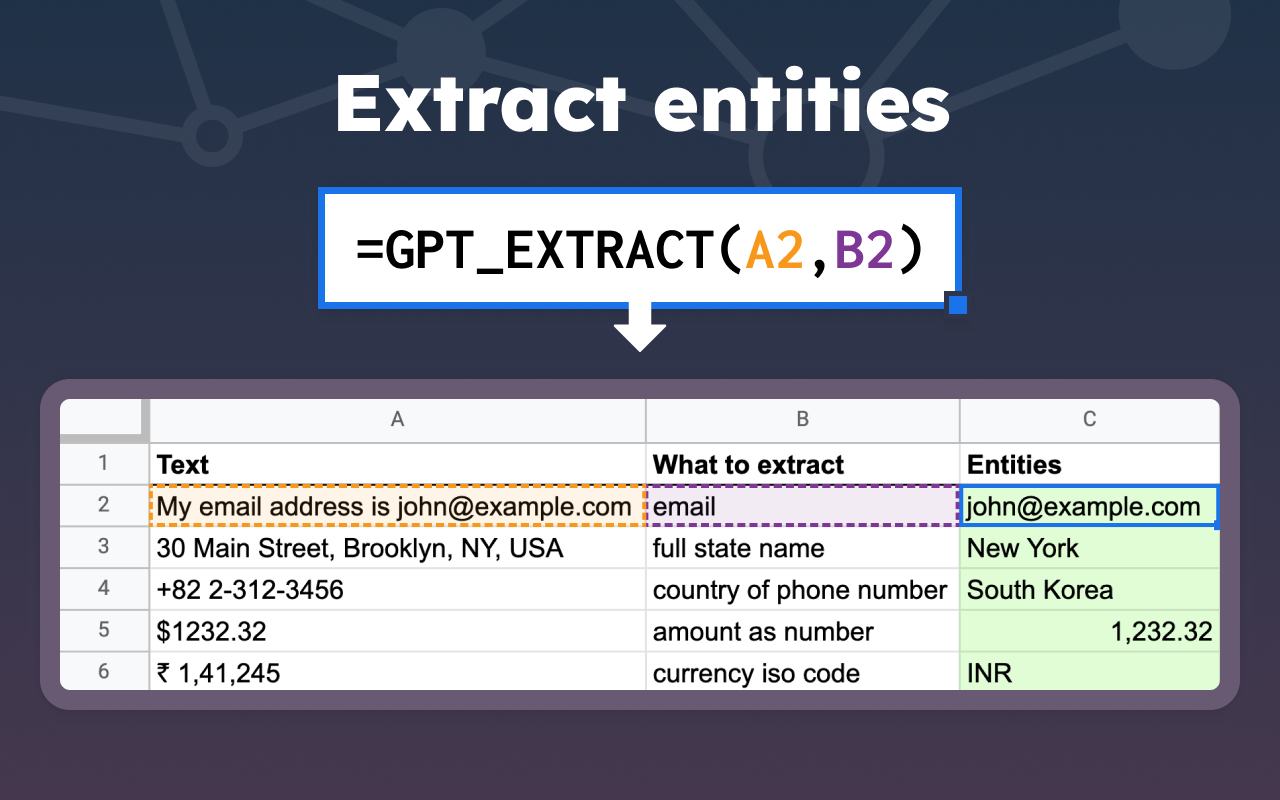Select the 'email' cell in column B

(x=803, y=506)
